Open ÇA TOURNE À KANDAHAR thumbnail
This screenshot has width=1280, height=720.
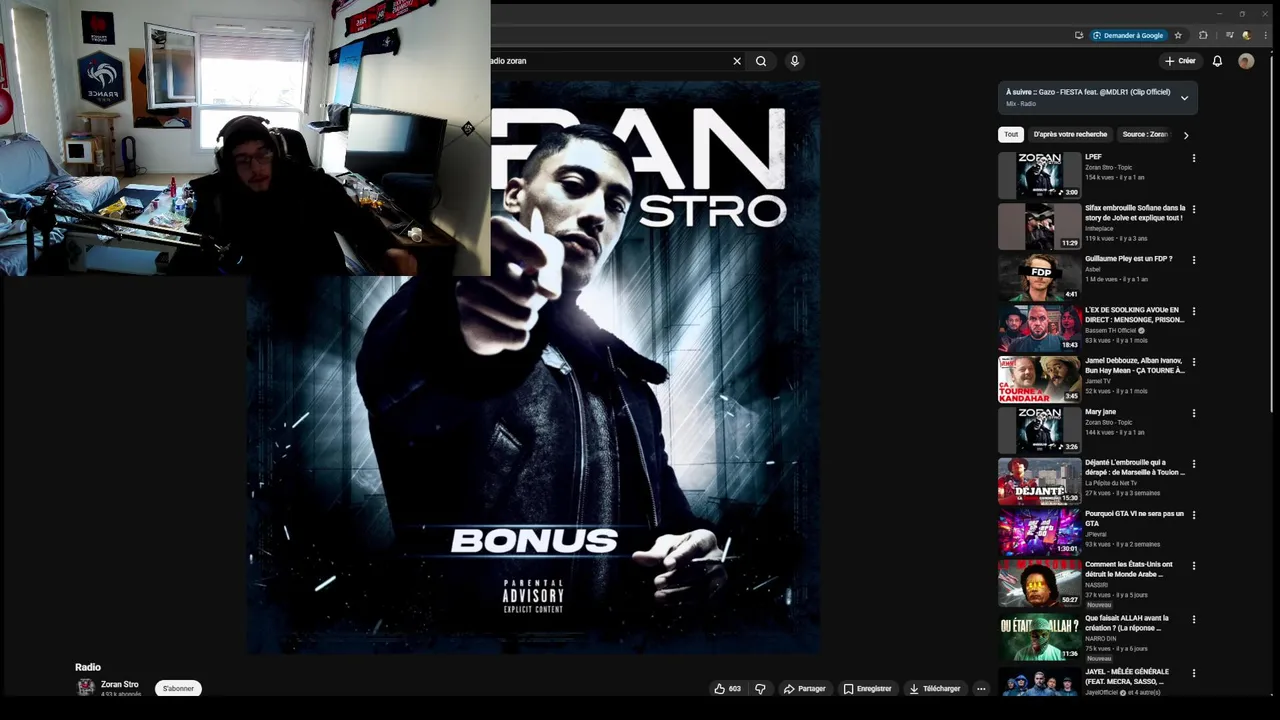tap(1039, 379)
